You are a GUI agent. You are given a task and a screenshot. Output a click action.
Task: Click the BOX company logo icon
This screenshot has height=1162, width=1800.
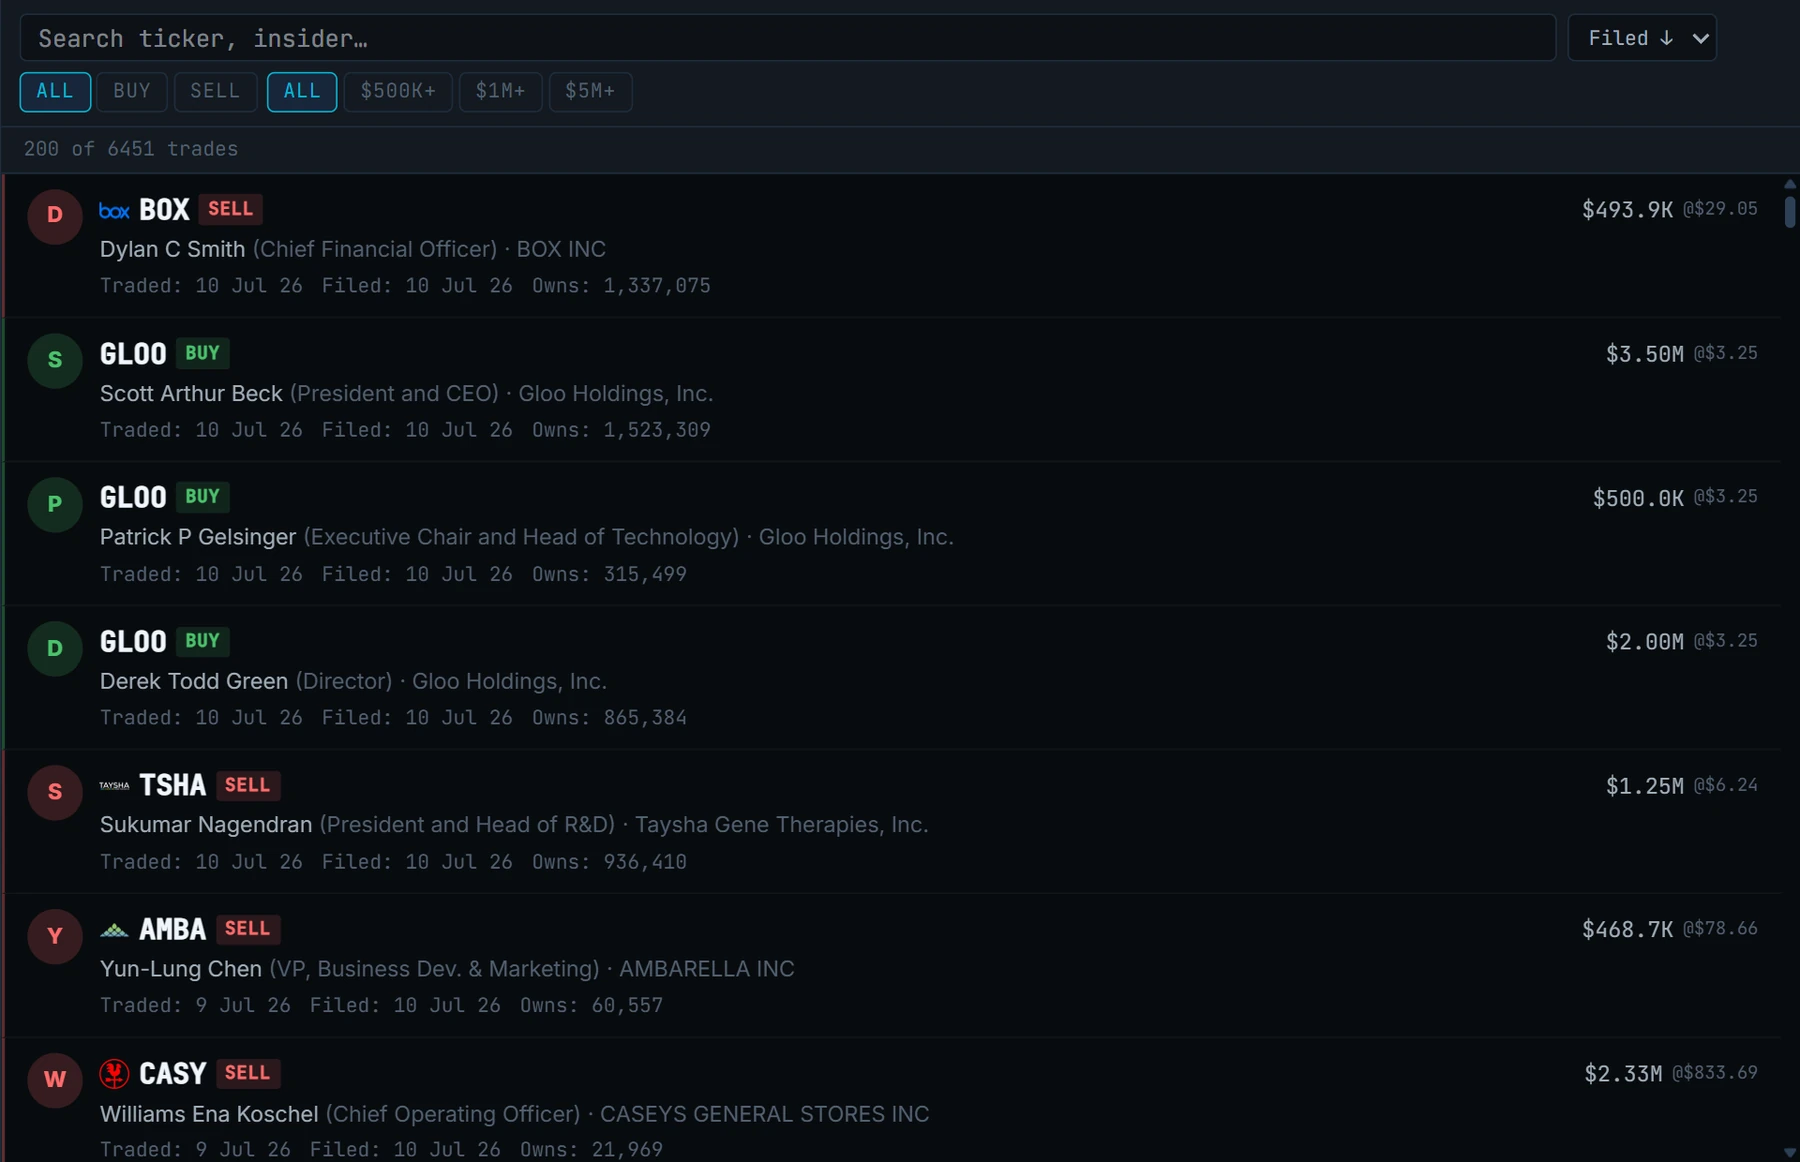click(114, 210)
